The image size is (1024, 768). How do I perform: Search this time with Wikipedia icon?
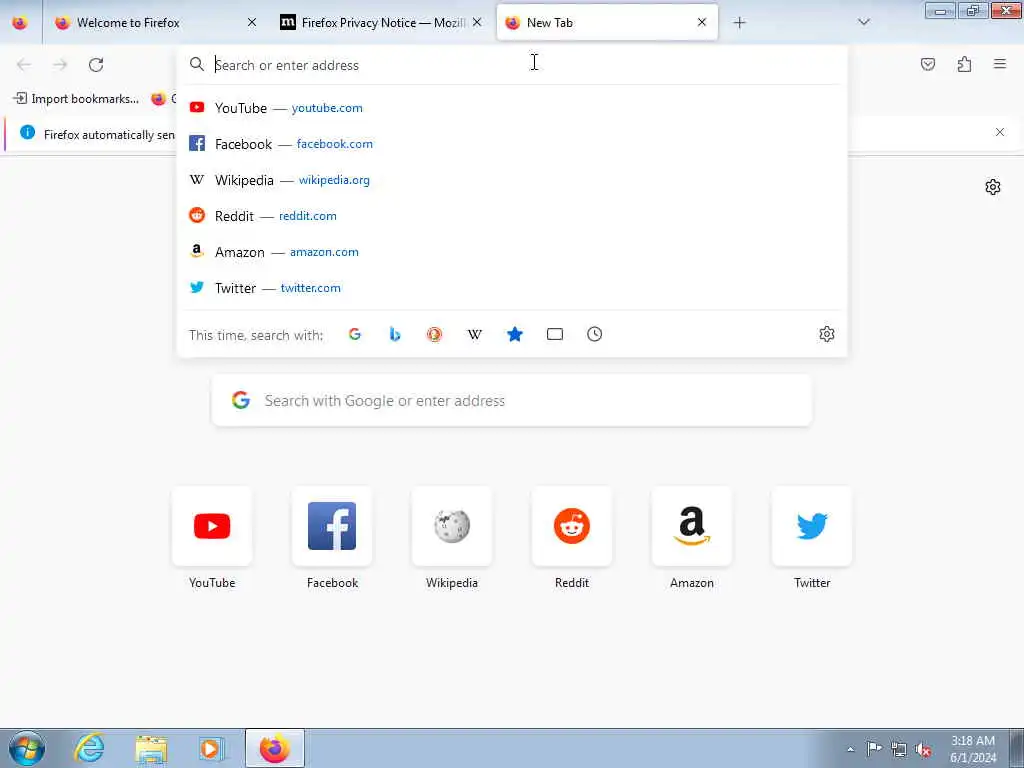475,334
